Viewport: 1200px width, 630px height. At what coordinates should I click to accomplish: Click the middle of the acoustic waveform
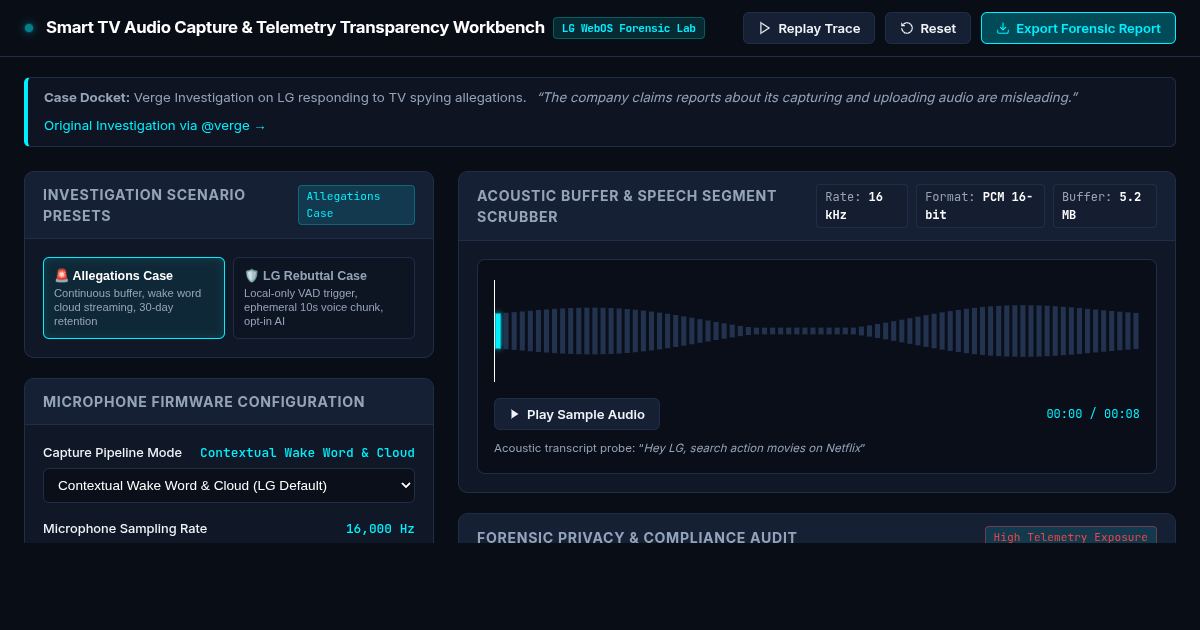817,331
